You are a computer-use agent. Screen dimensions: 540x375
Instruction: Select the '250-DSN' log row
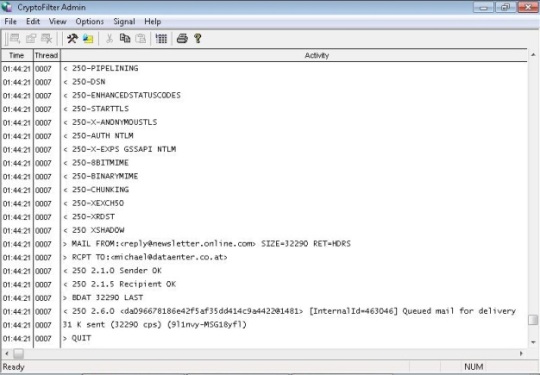[x=264, y=82]
